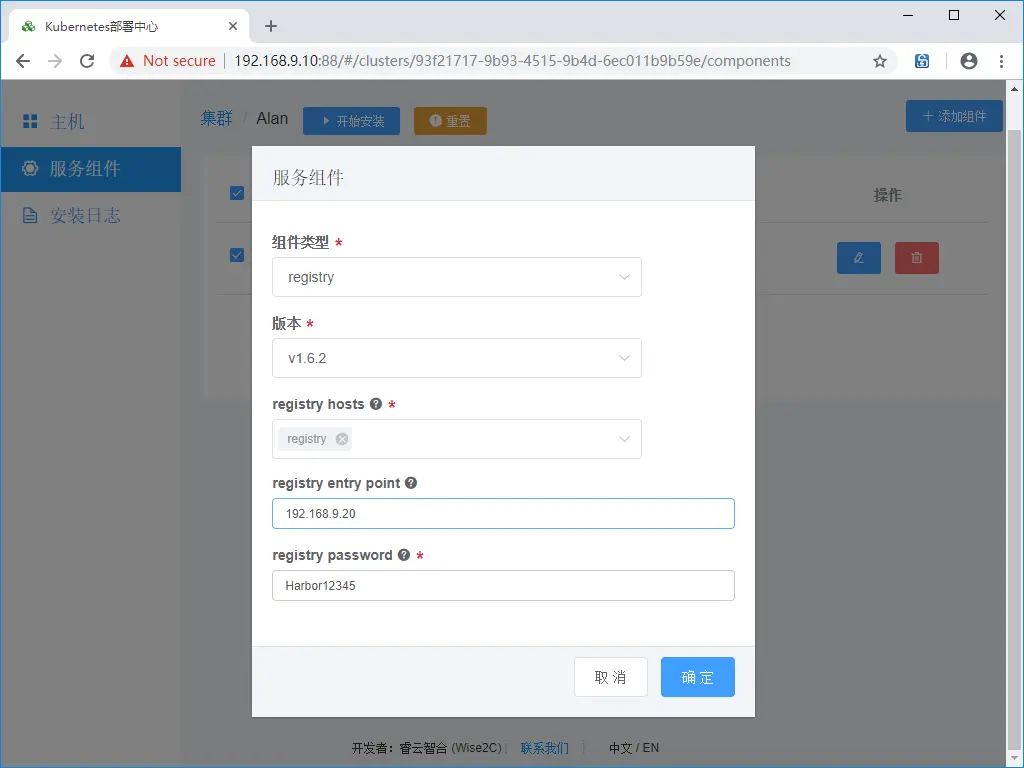
Task: Toggle the component row checkbox
Action: pyautogui.click(x=237, y=255)
